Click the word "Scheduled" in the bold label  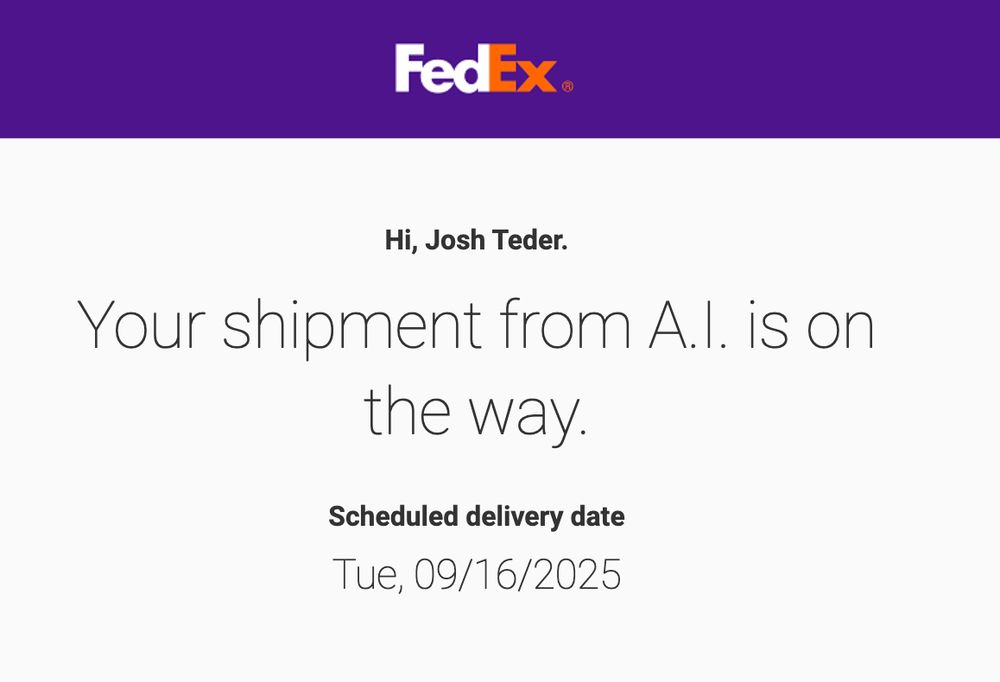(393, 515)
